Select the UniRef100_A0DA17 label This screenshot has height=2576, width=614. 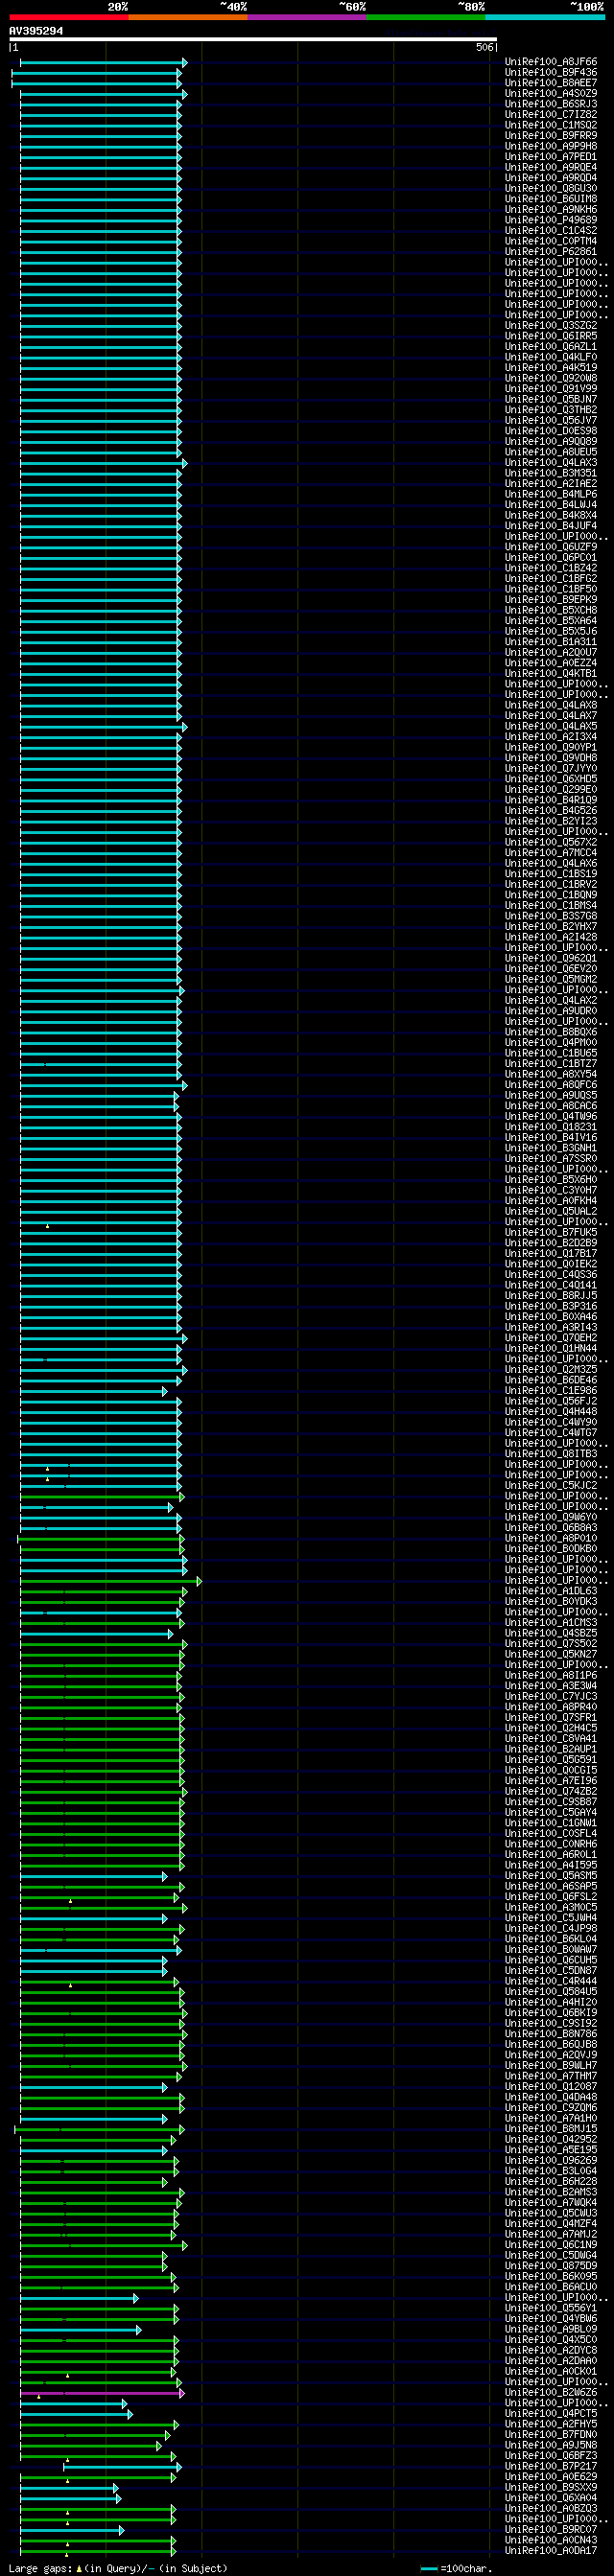pyautogui.click(x=551, y=2550)
